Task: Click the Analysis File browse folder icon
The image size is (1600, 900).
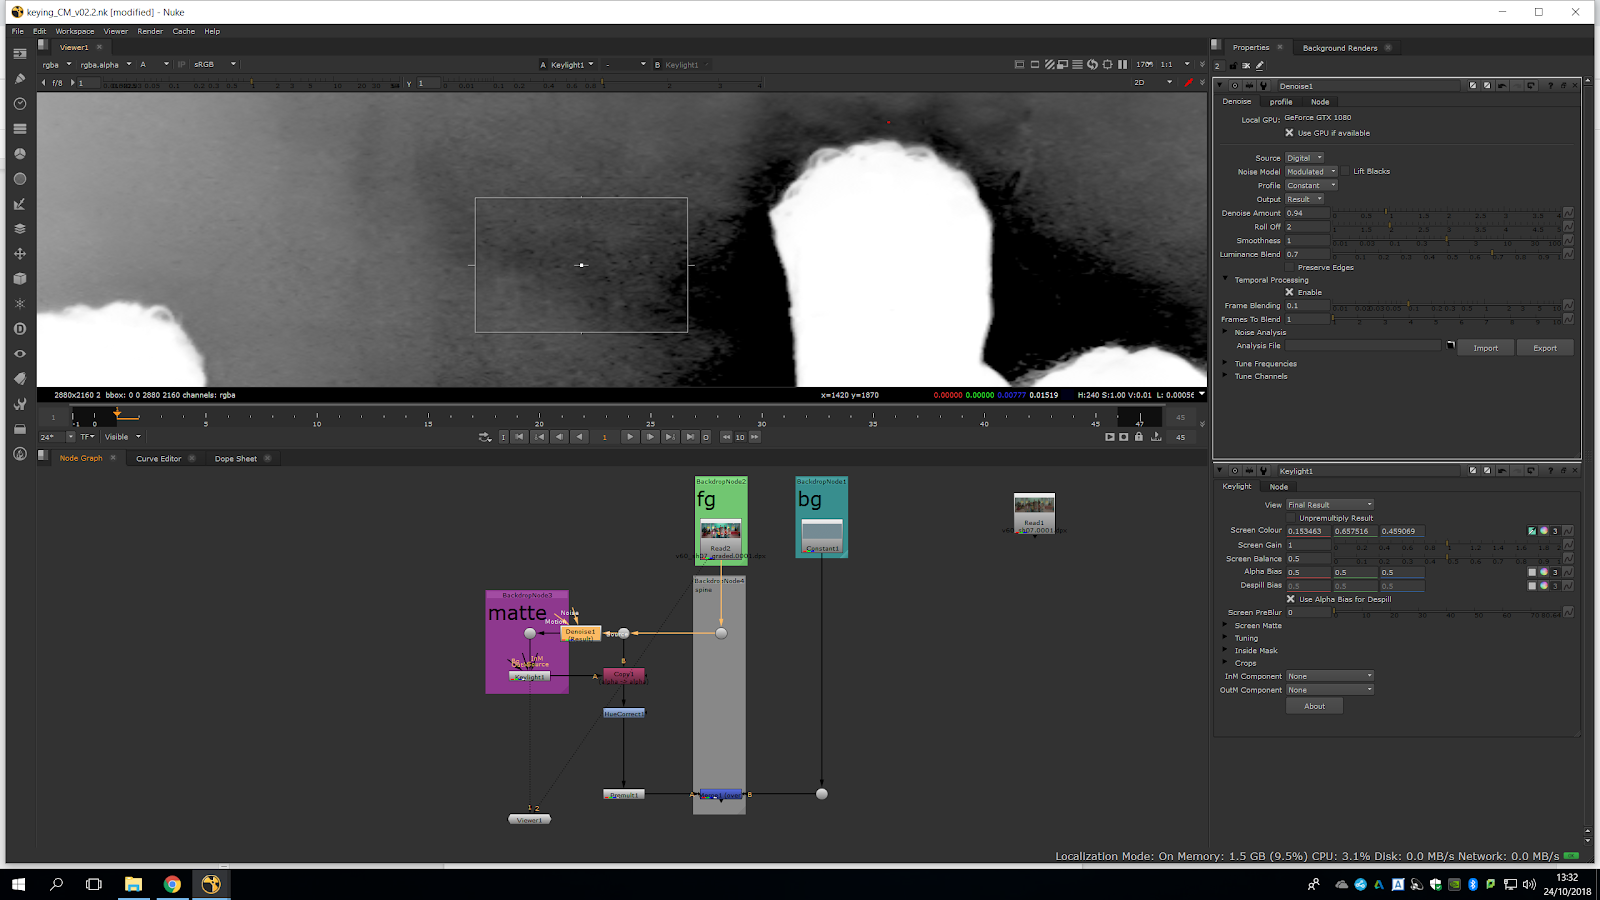Action: click(x=1450, y=346)
